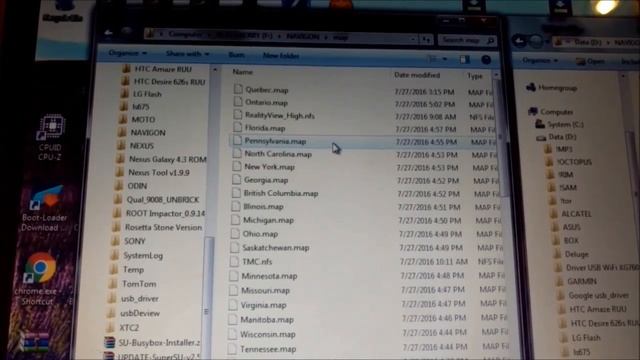Click the ALCATEL folder icon in right window
The image size is (640, 360).
(x=554, y=213)
